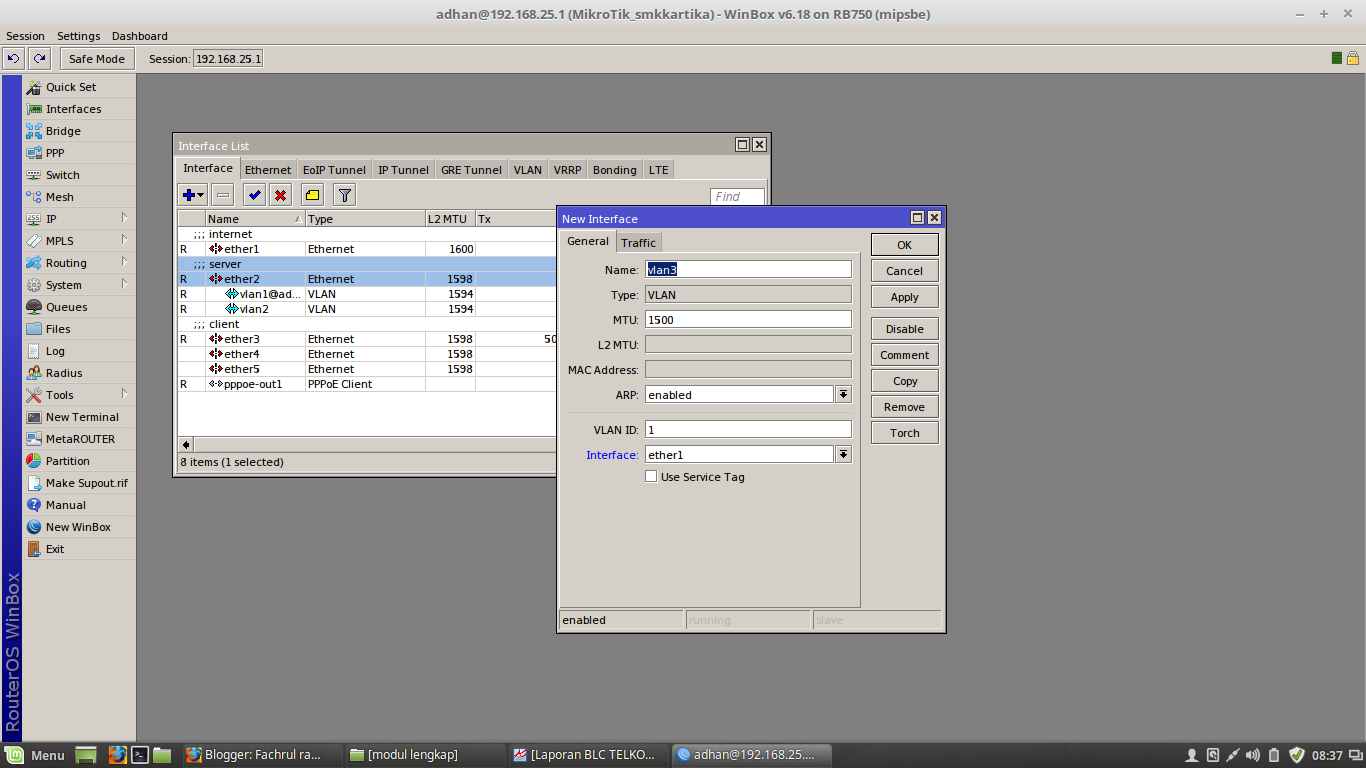The width and height of the screenshot is (1366, 768).
Task: Switch to the VLAN tab in Interface List
Action: tap(528, 170)
